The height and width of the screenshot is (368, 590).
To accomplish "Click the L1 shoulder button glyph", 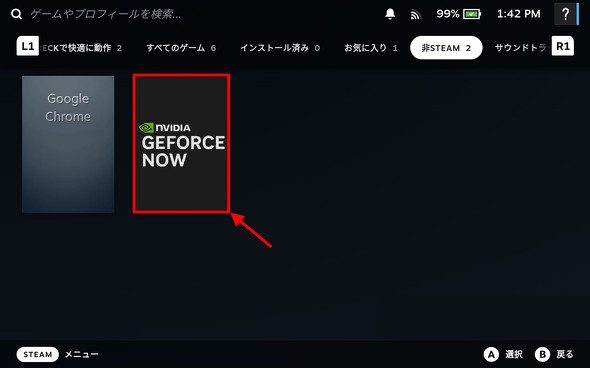I will 27,46.
